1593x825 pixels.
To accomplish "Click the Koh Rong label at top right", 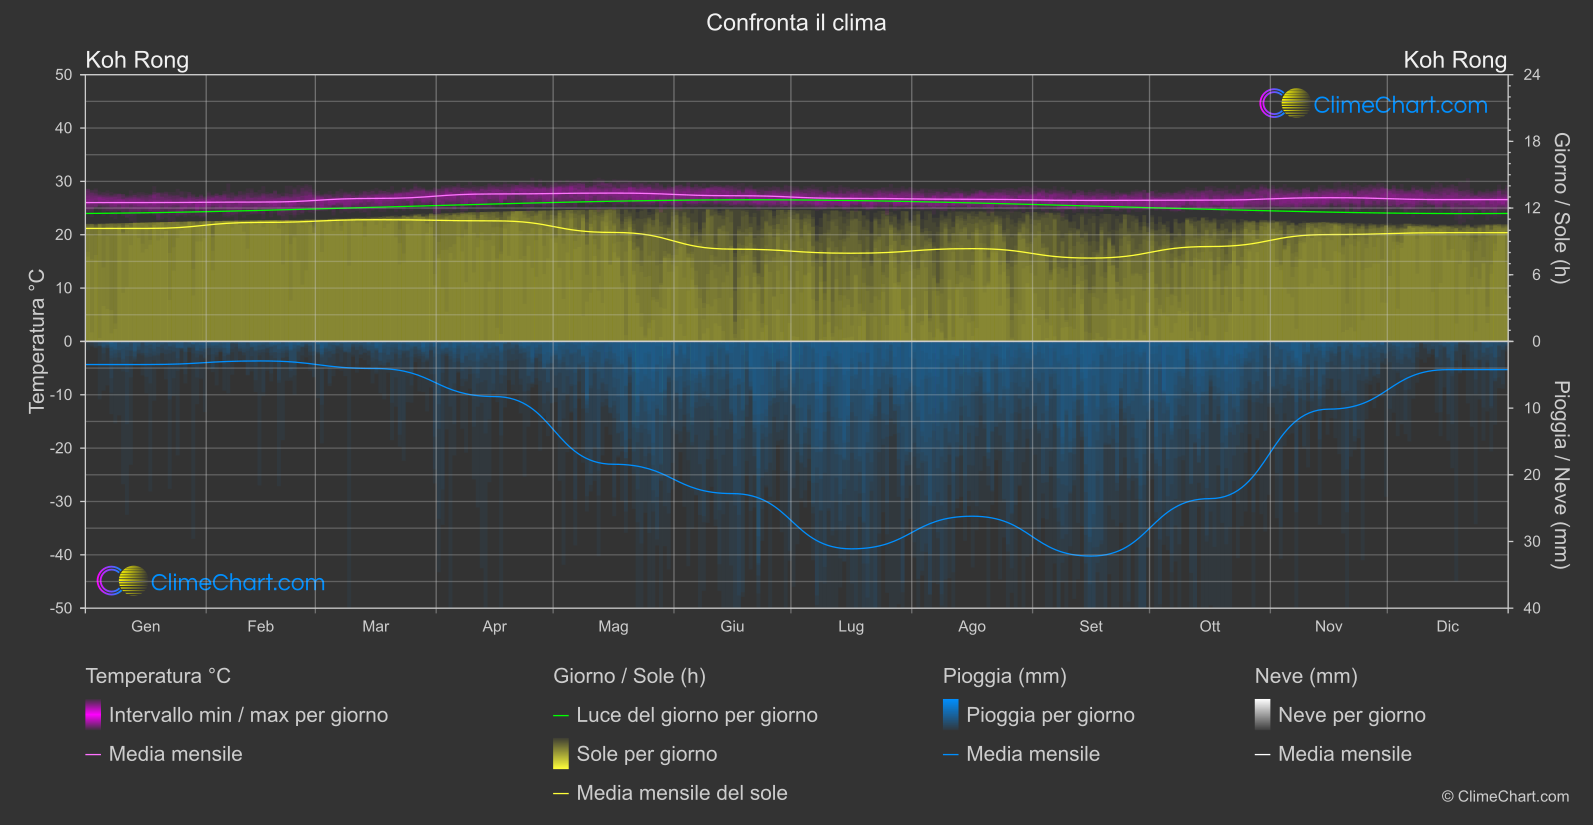I will coord(1455,60).
